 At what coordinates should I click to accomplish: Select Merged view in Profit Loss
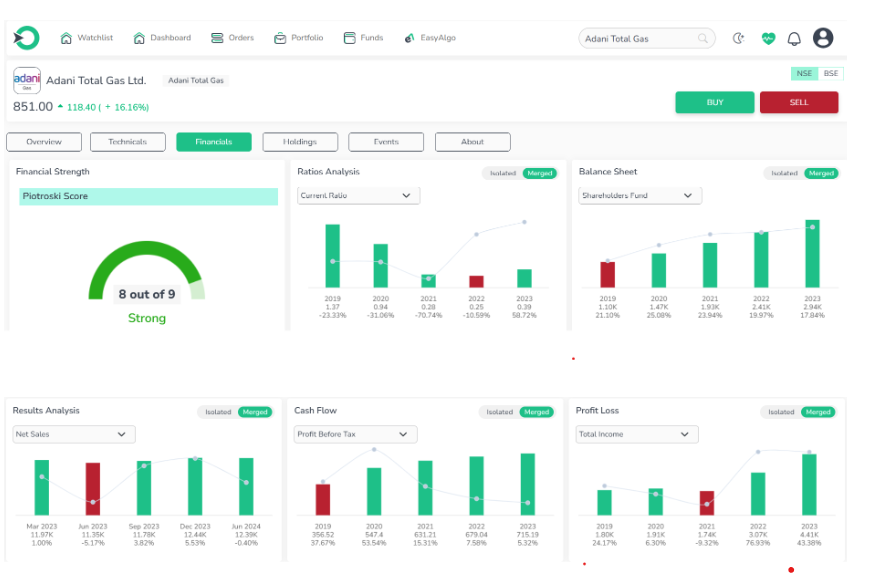[818, 412]
